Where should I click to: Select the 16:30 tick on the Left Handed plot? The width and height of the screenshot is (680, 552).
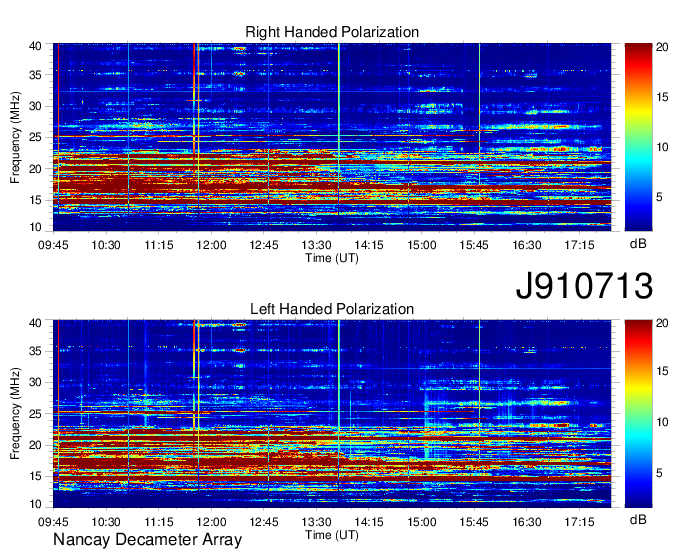pyautogui.click(x=527, y=522)
